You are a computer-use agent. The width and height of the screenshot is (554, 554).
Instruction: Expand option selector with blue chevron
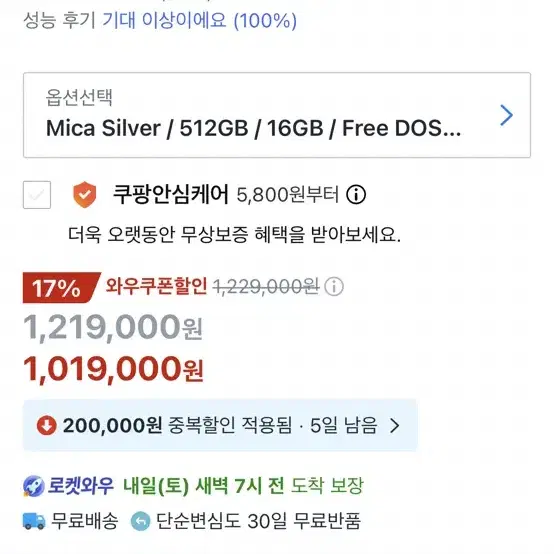tap(506, 115)
